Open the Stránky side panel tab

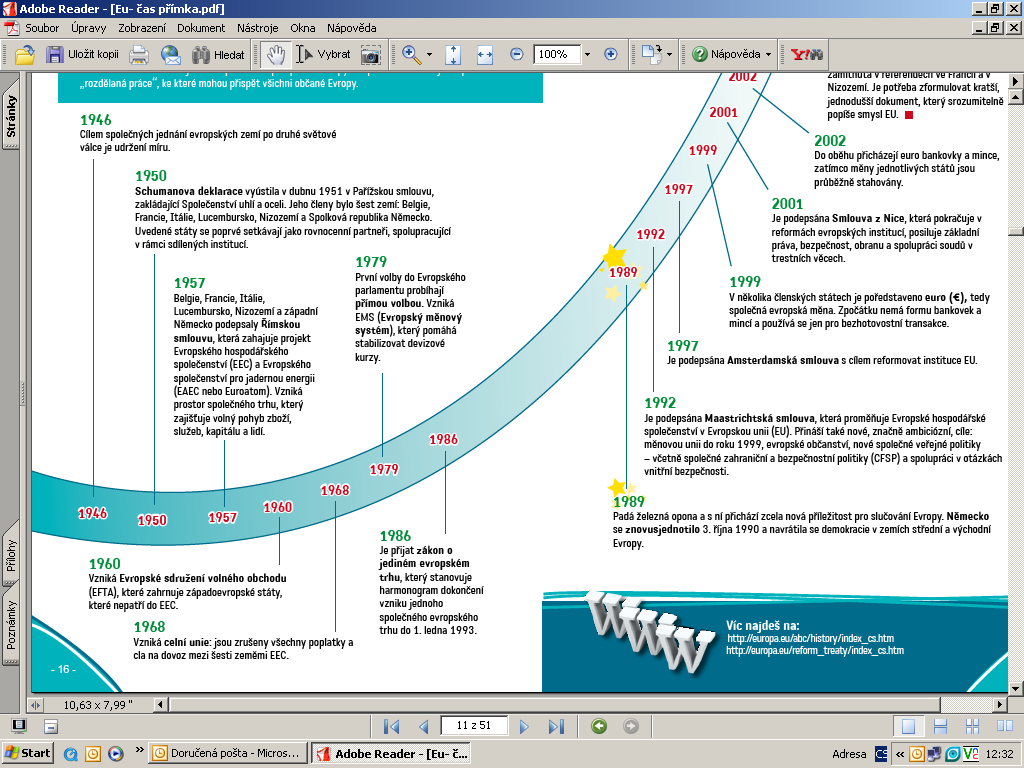tap(10, 116)
